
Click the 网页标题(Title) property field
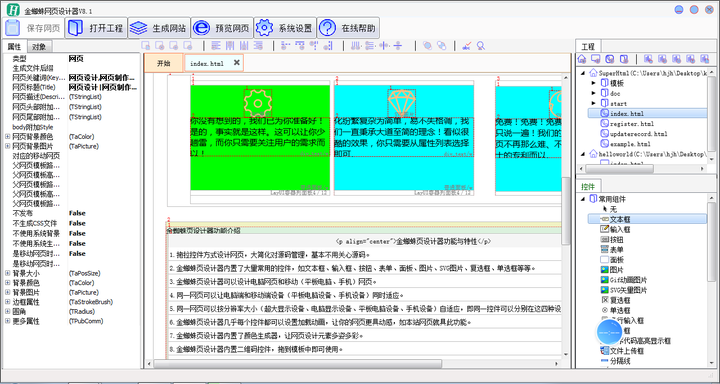103,87
